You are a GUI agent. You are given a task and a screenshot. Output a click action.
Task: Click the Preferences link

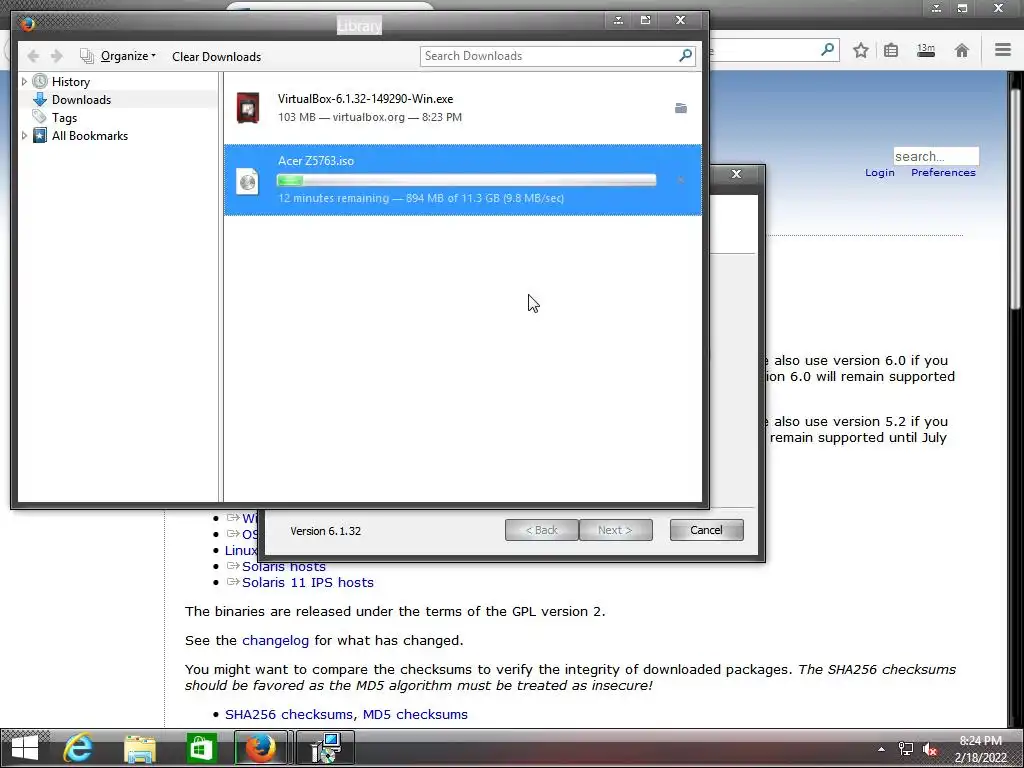pos(943,172)
